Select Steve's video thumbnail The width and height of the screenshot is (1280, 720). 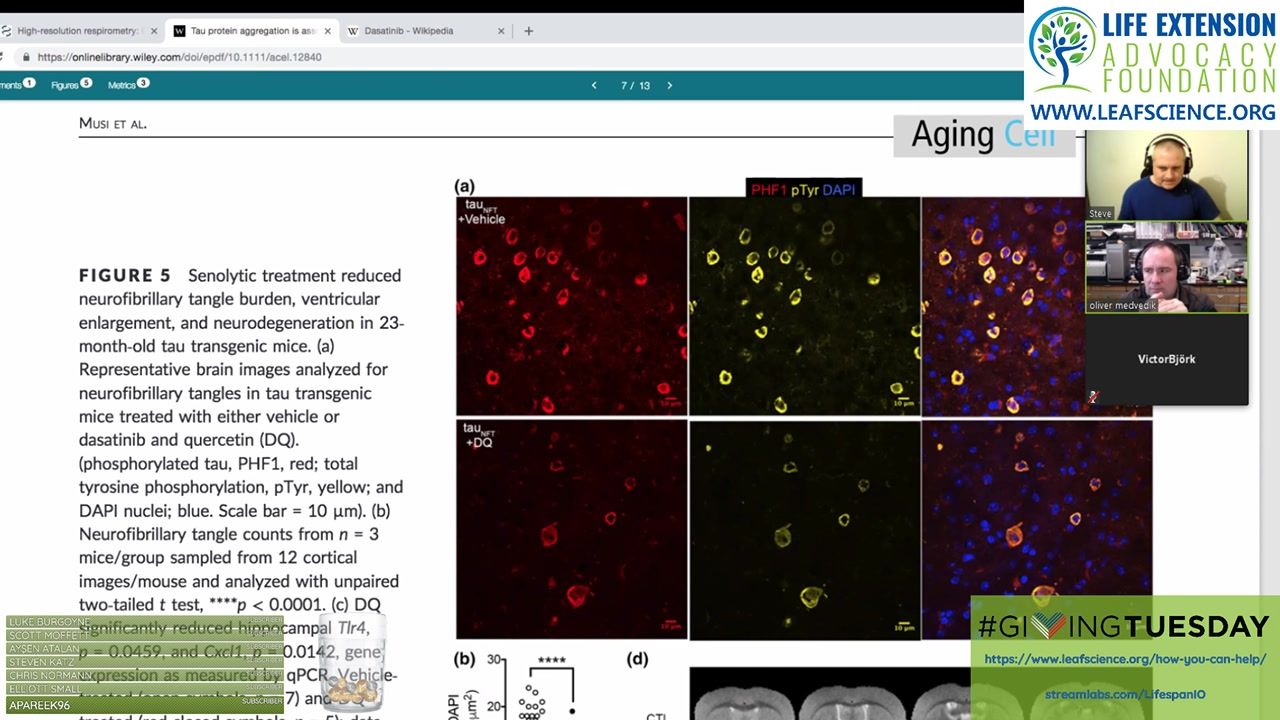point(1166,175)
